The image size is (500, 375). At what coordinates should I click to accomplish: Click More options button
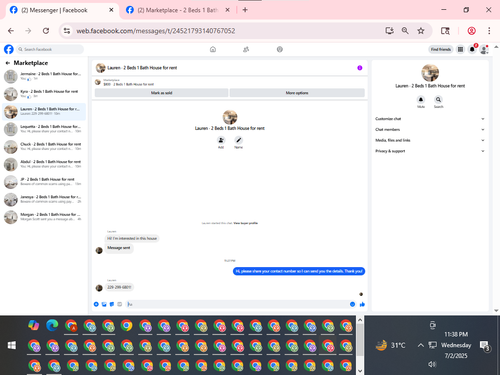[x=297, y=93]
